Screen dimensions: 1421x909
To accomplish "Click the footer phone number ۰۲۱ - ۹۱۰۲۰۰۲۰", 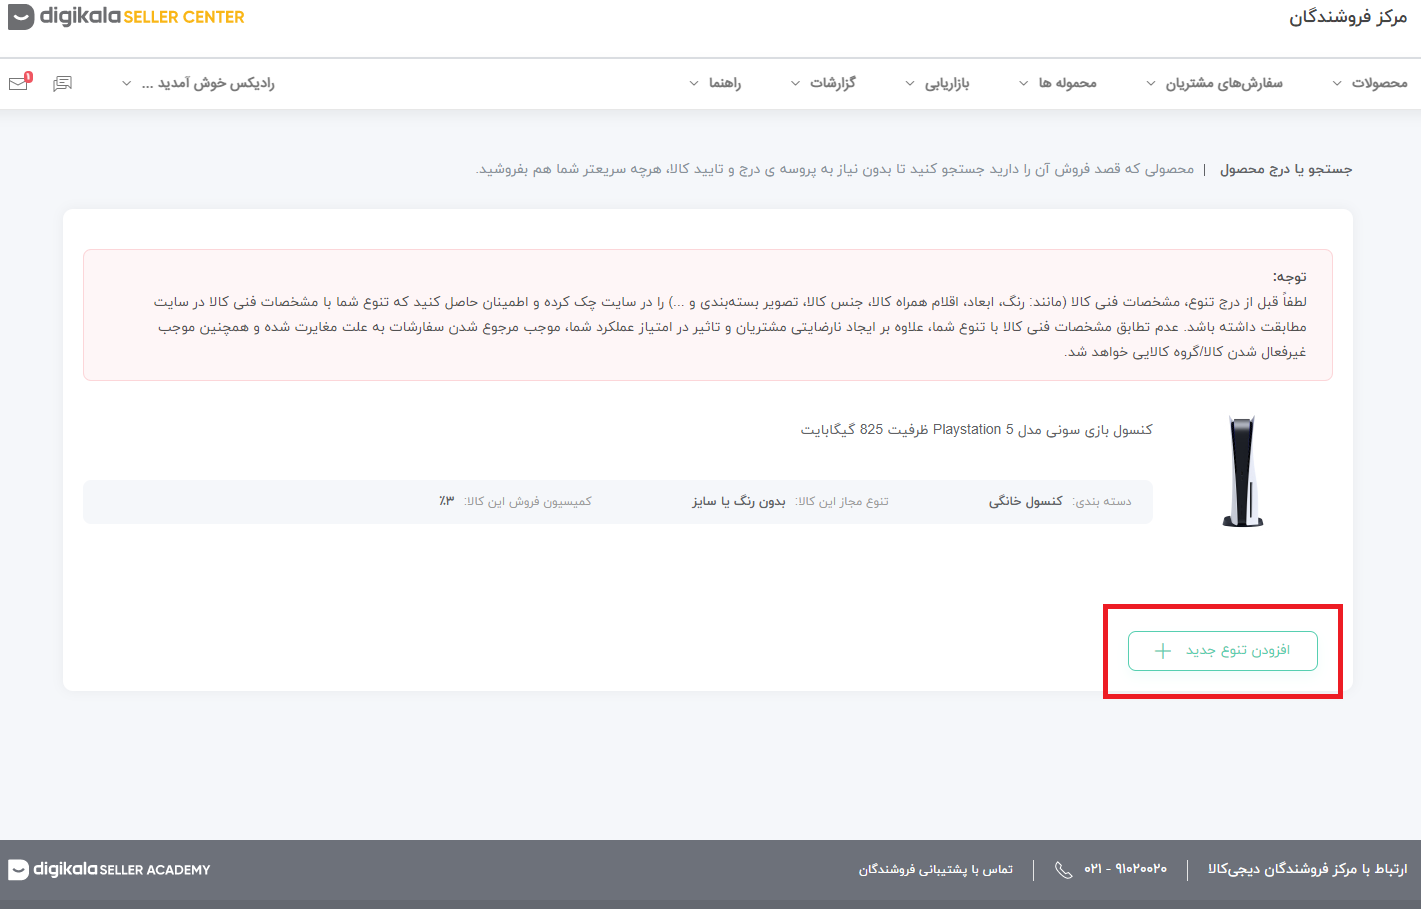I will [1125, 869].
